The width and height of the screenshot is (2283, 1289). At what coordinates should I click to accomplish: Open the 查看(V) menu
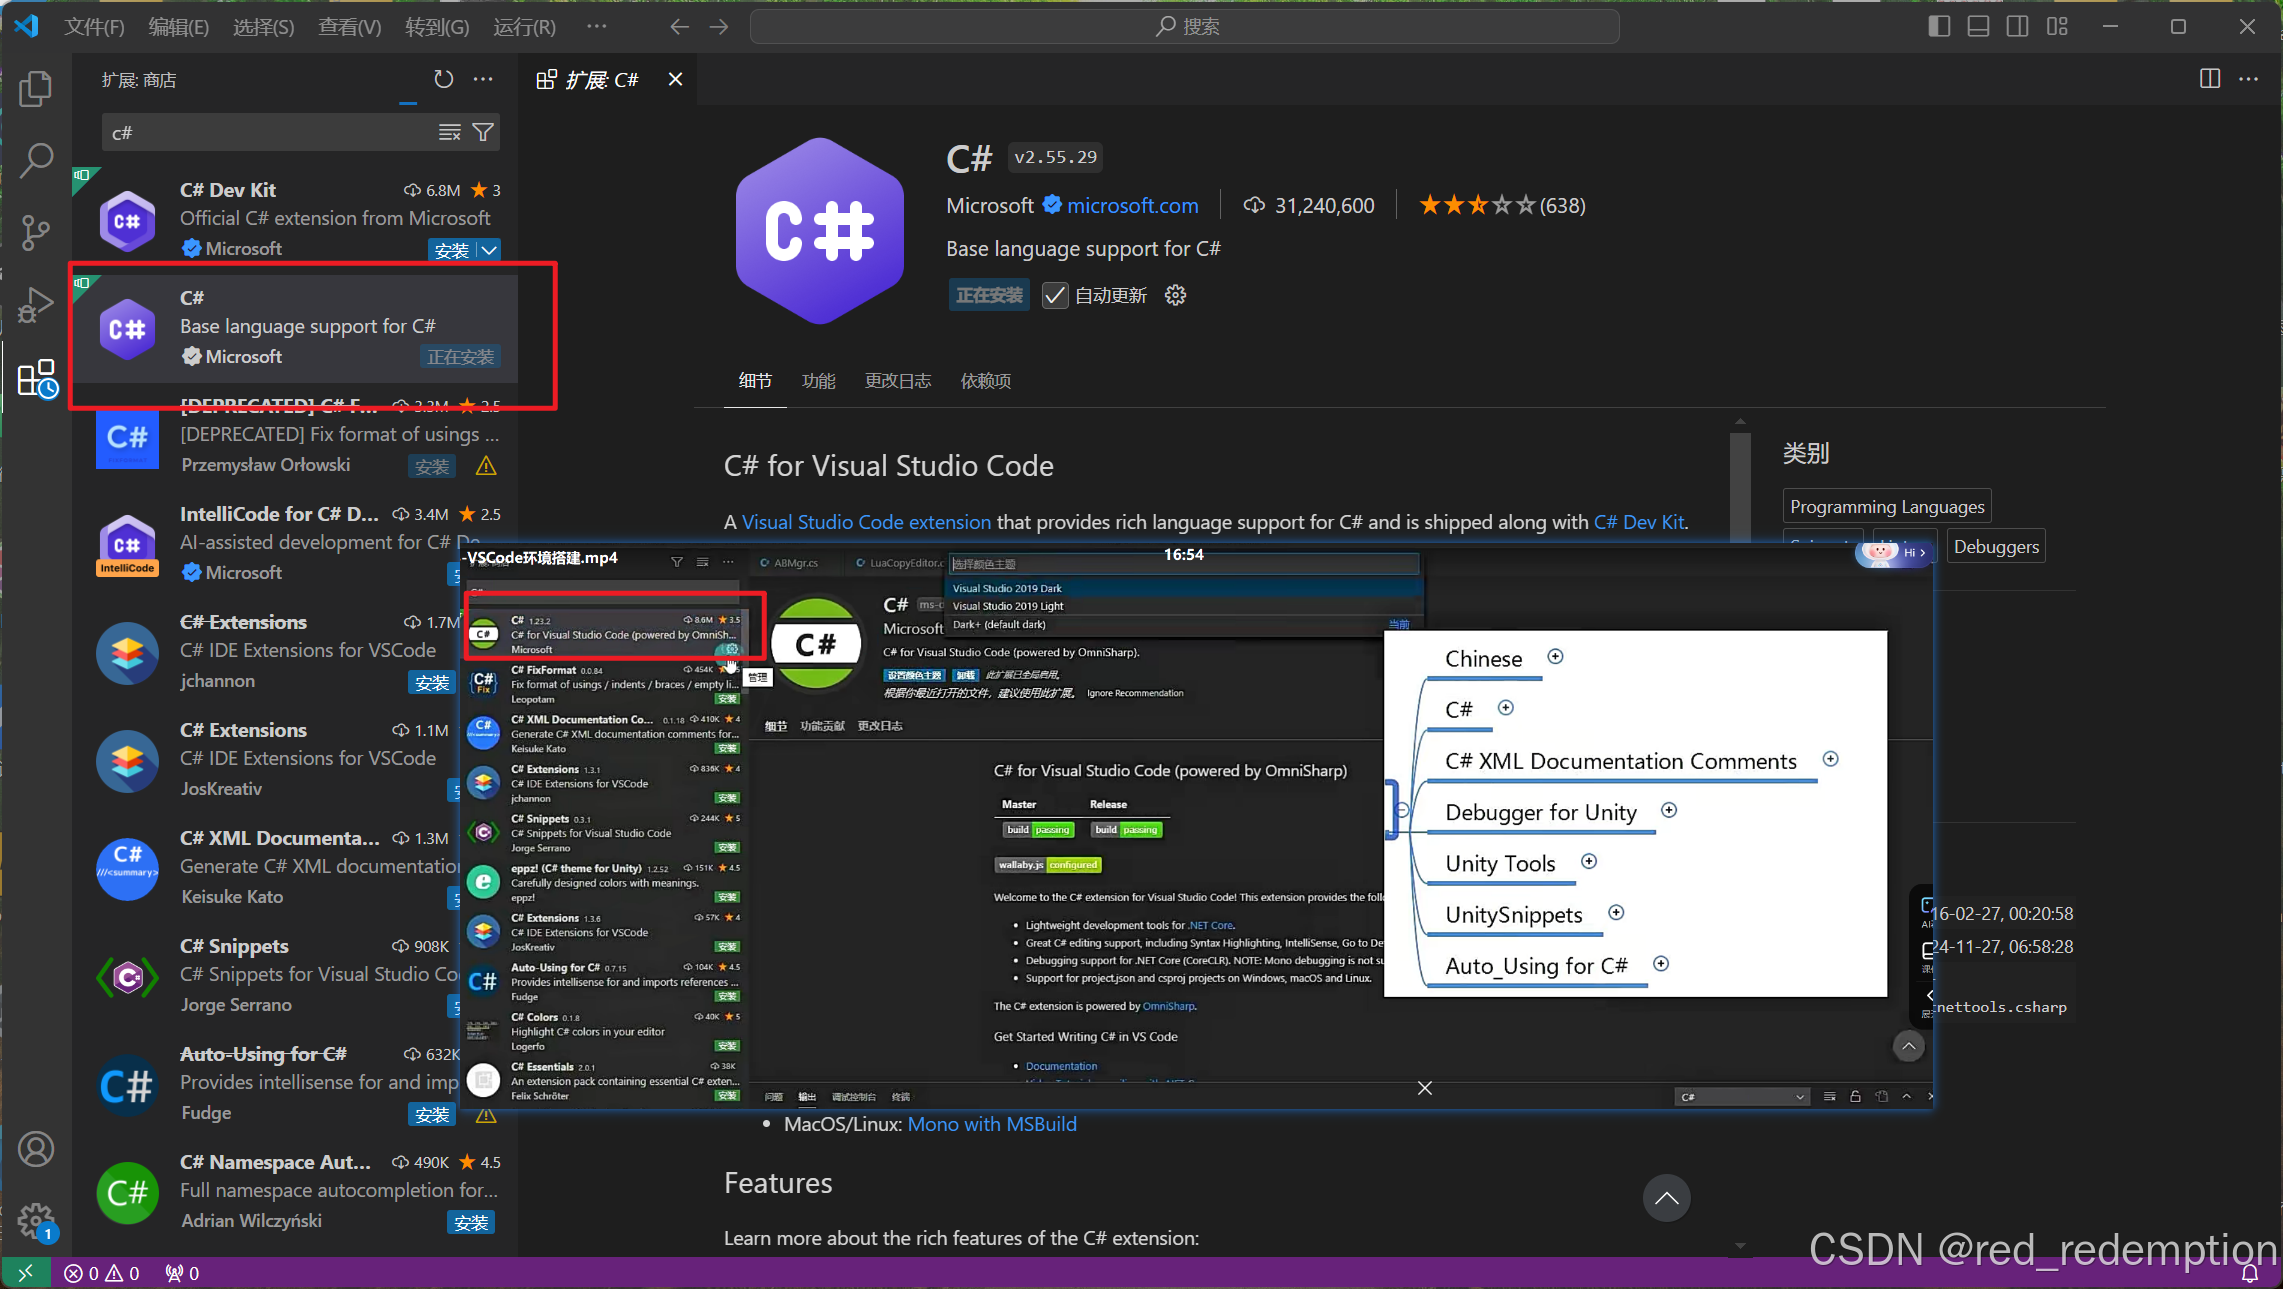[349, 27]
